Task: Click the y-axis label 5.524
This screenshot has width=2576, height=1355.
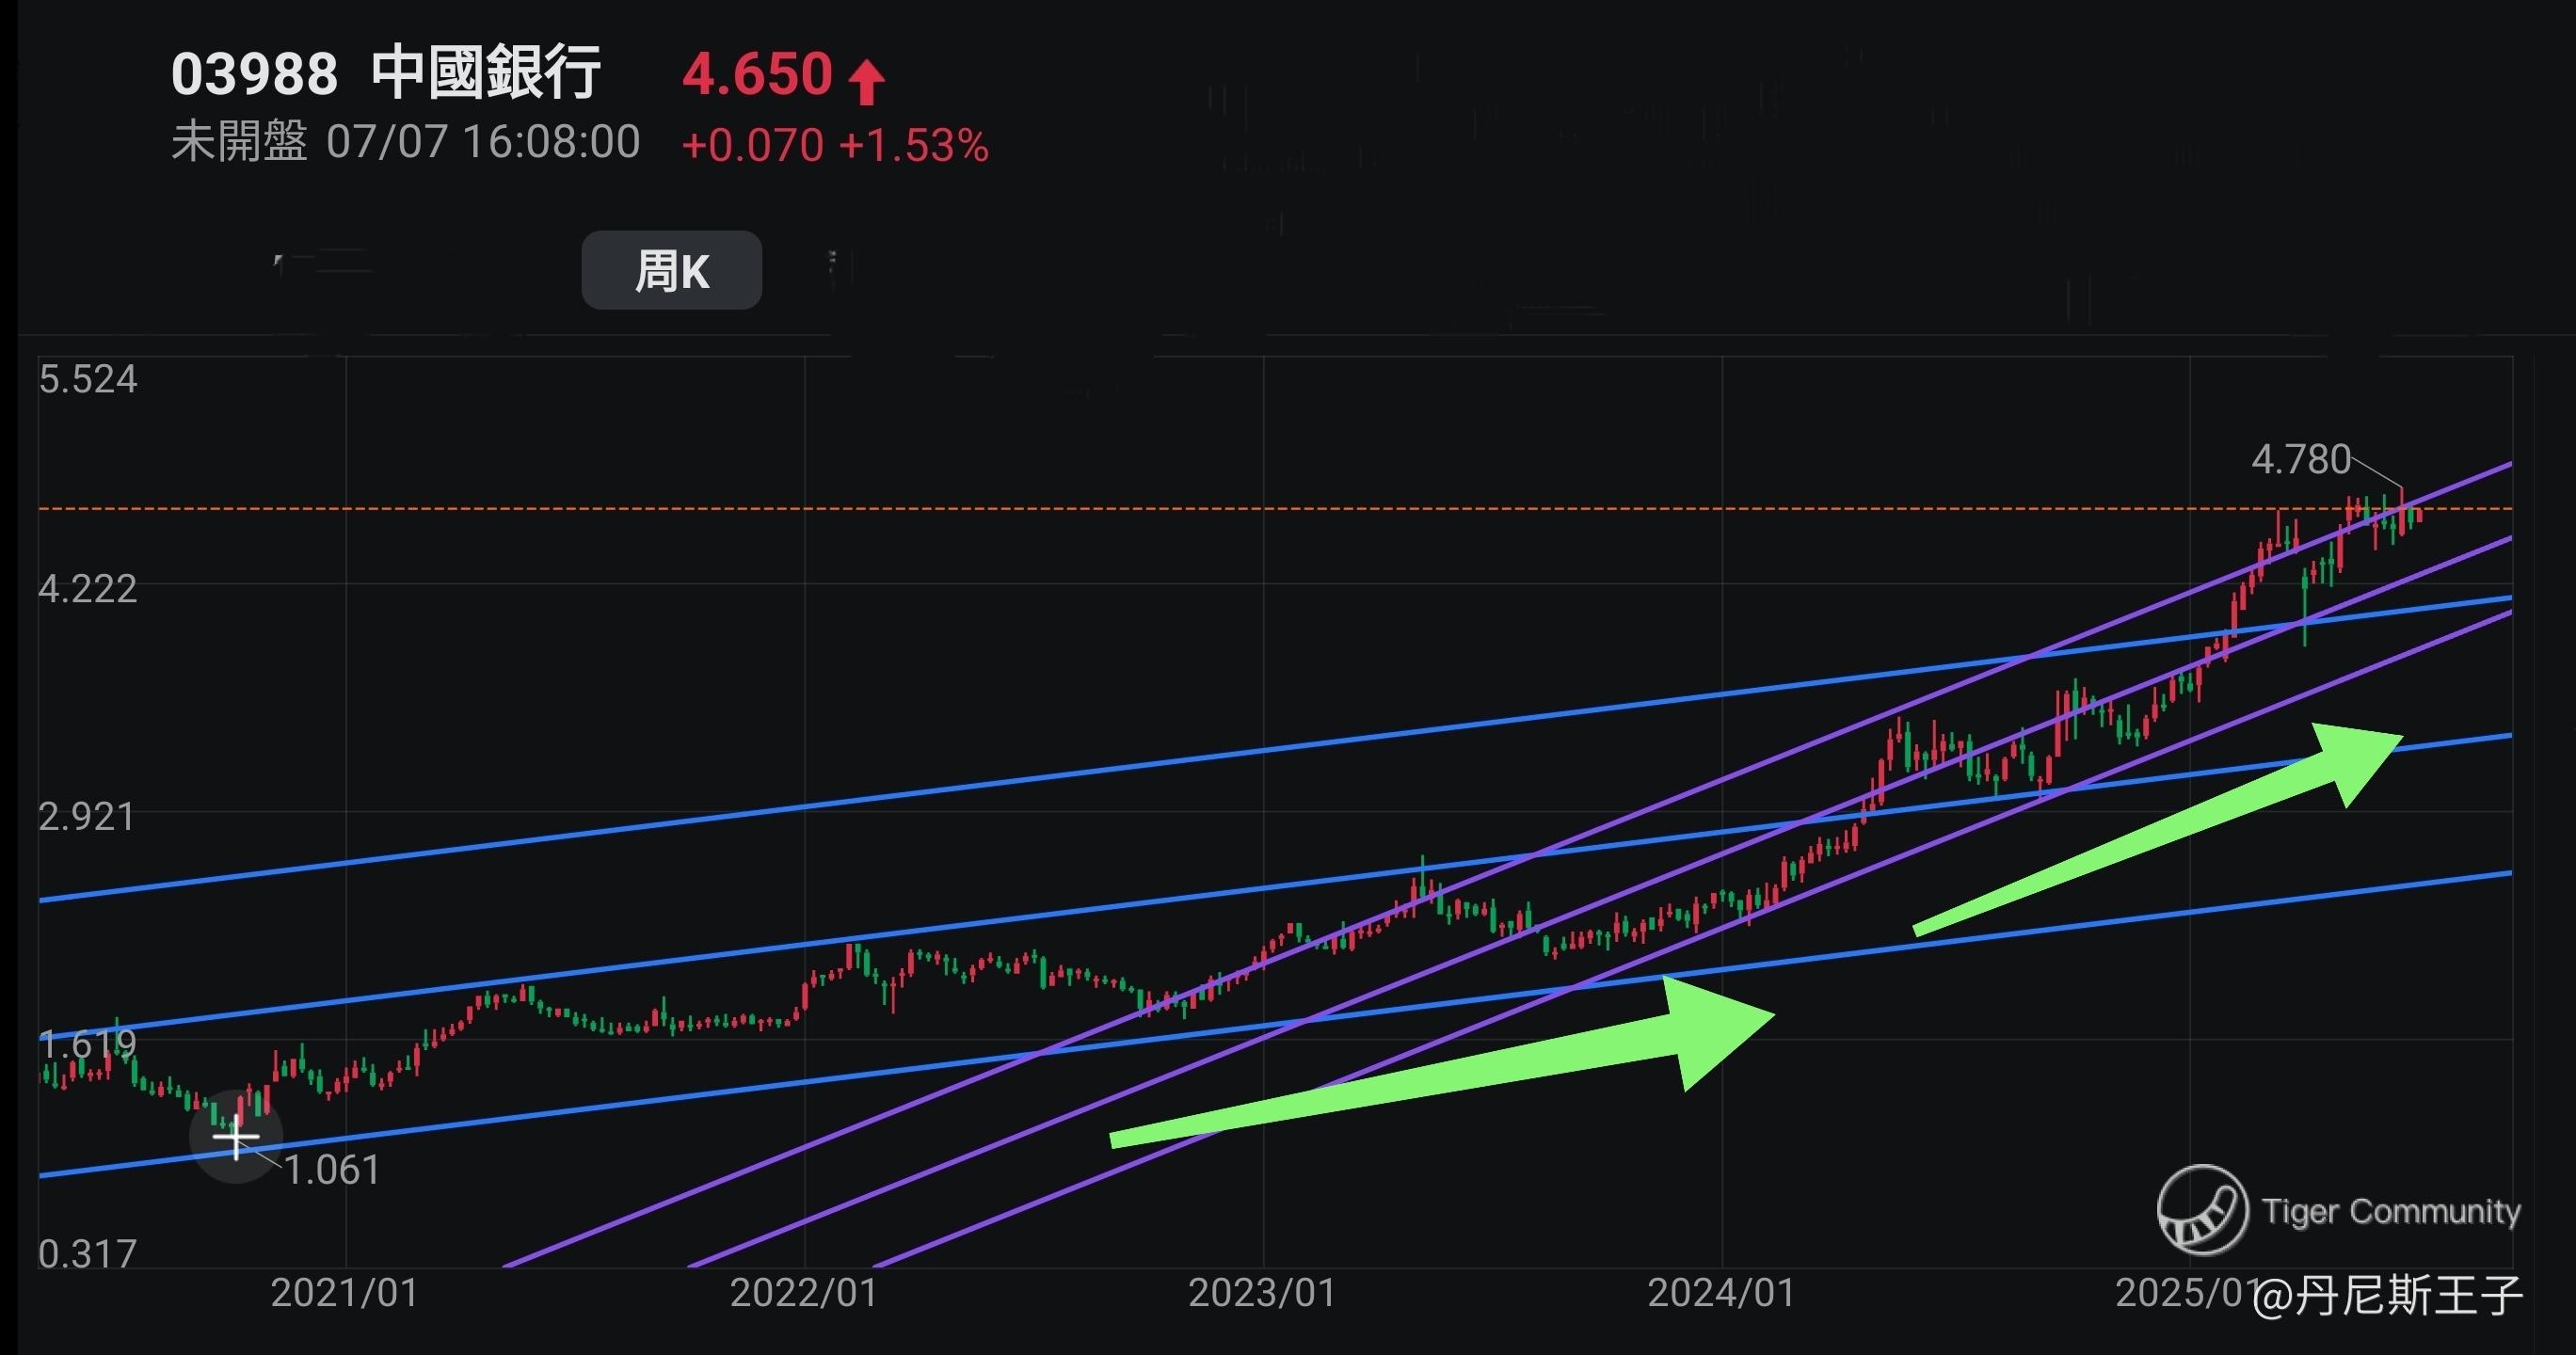Action: pos(88,380)
